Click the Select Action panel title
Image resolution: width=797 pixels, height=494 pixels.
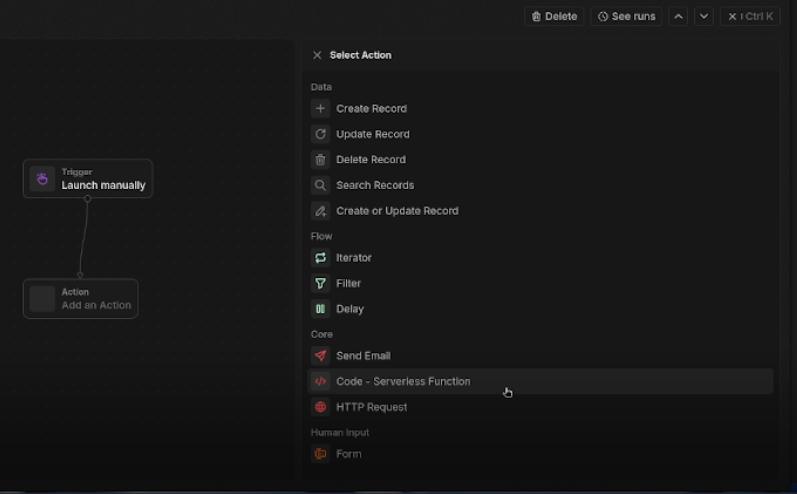tap(360, 55)
